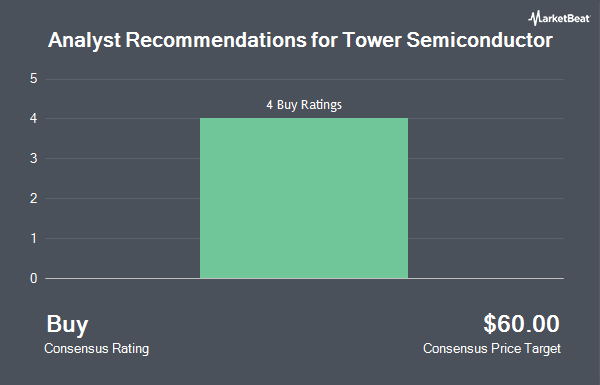Click the y-axis label 4
The width and height of the screenshot is (600, 385).
[x=34, y=119]
